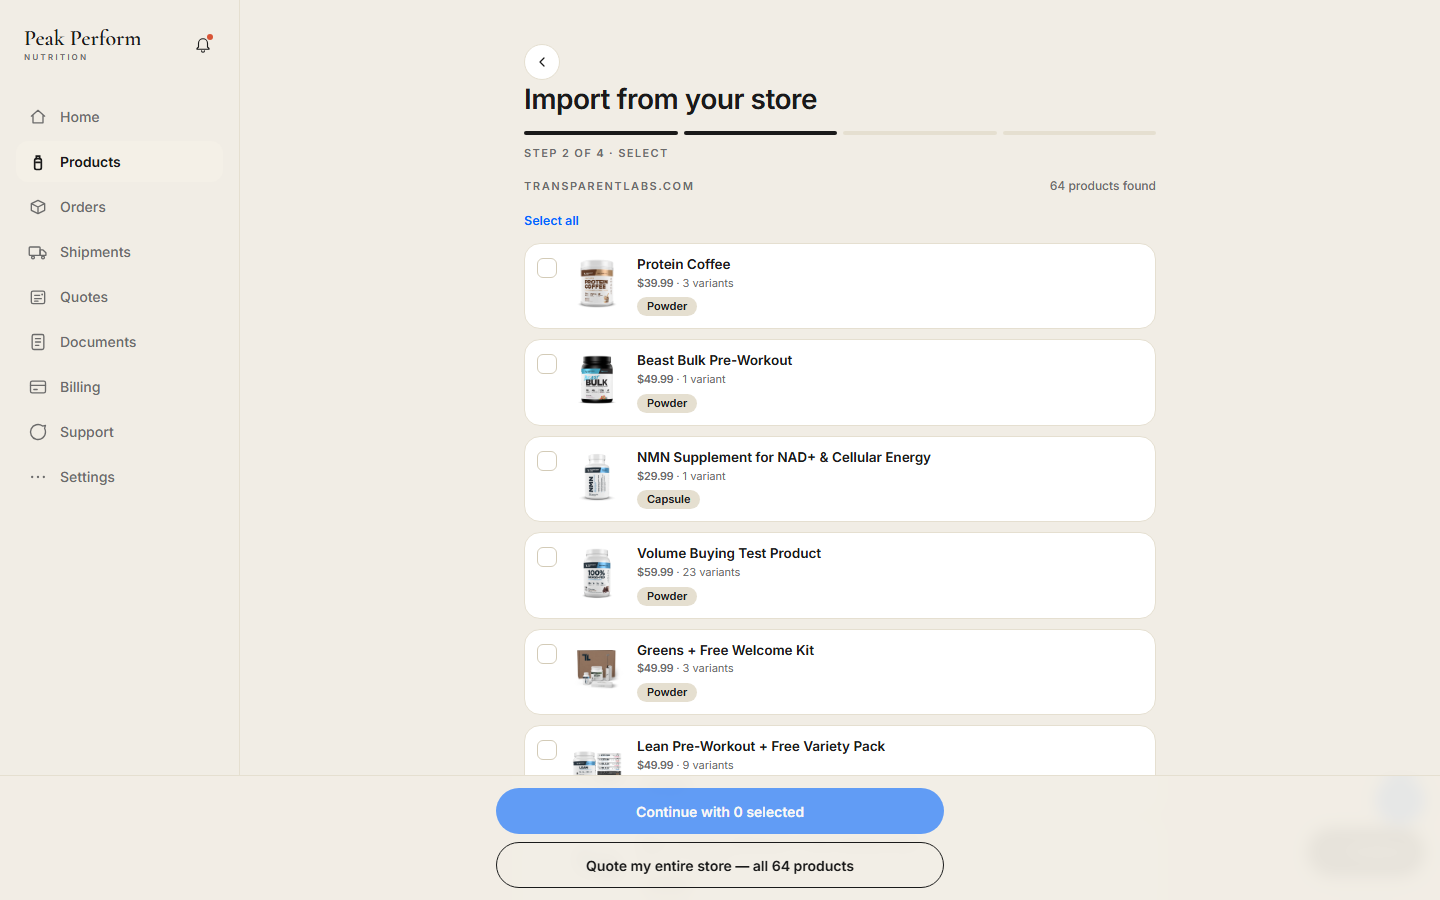Click the Powder tag on Beast Bulk Pre-Workout
This screenshot has width=1440, height=900.
click(x=667, y=403)
